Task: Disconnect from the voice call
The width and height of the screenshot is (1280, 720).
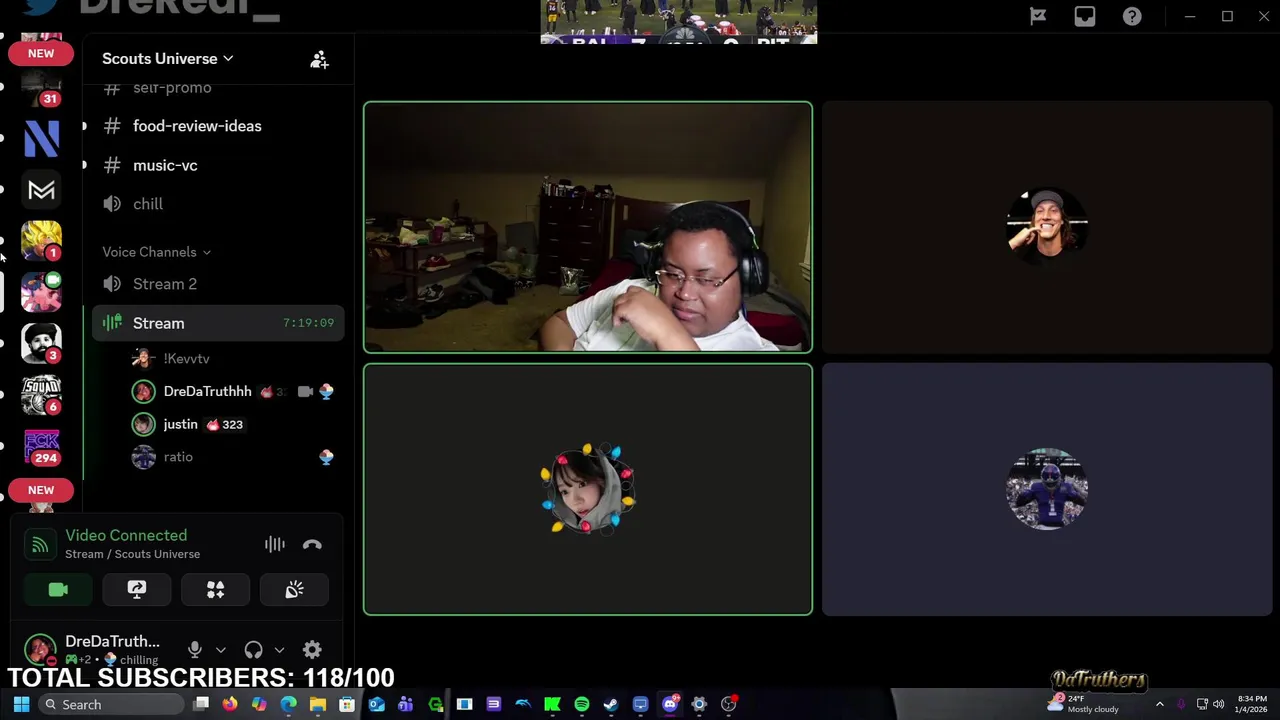Action: (x=312, y=544)
